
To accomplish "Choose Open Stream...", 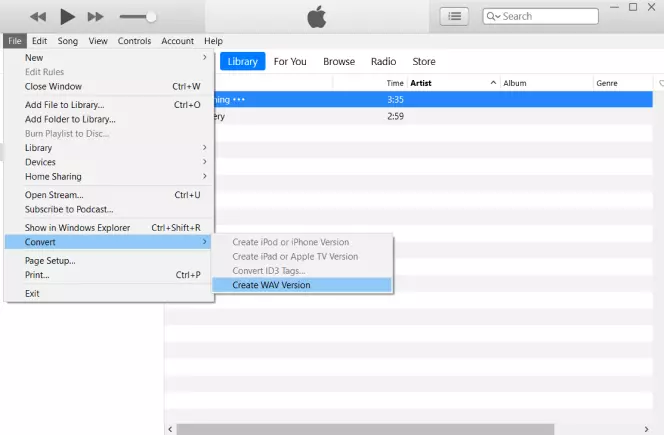I will click(108, 195).
